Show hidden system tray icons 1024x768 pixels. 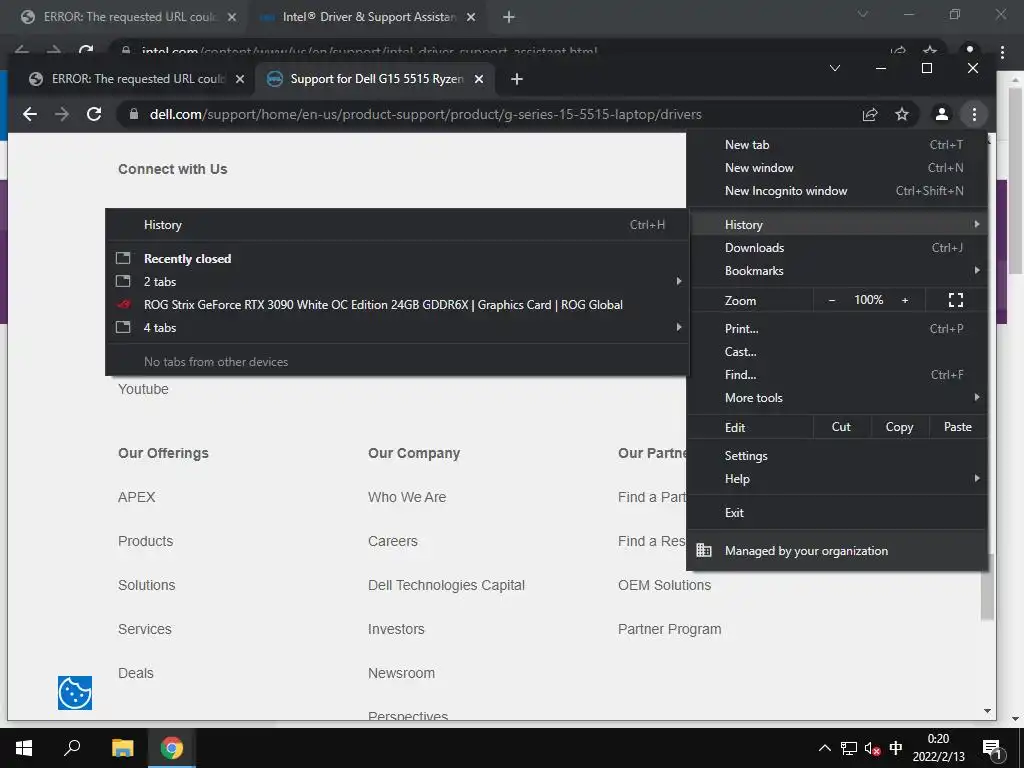point(825,748)
